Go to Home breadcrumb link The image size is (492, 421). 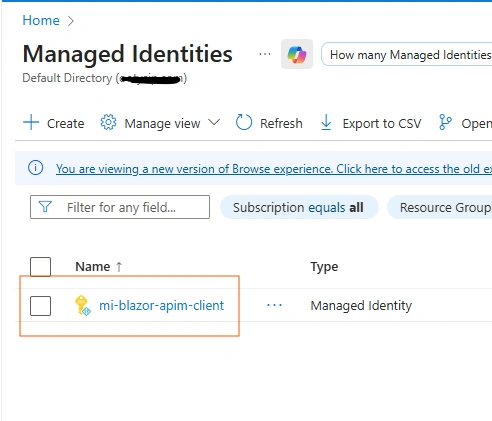click(41, 20)
